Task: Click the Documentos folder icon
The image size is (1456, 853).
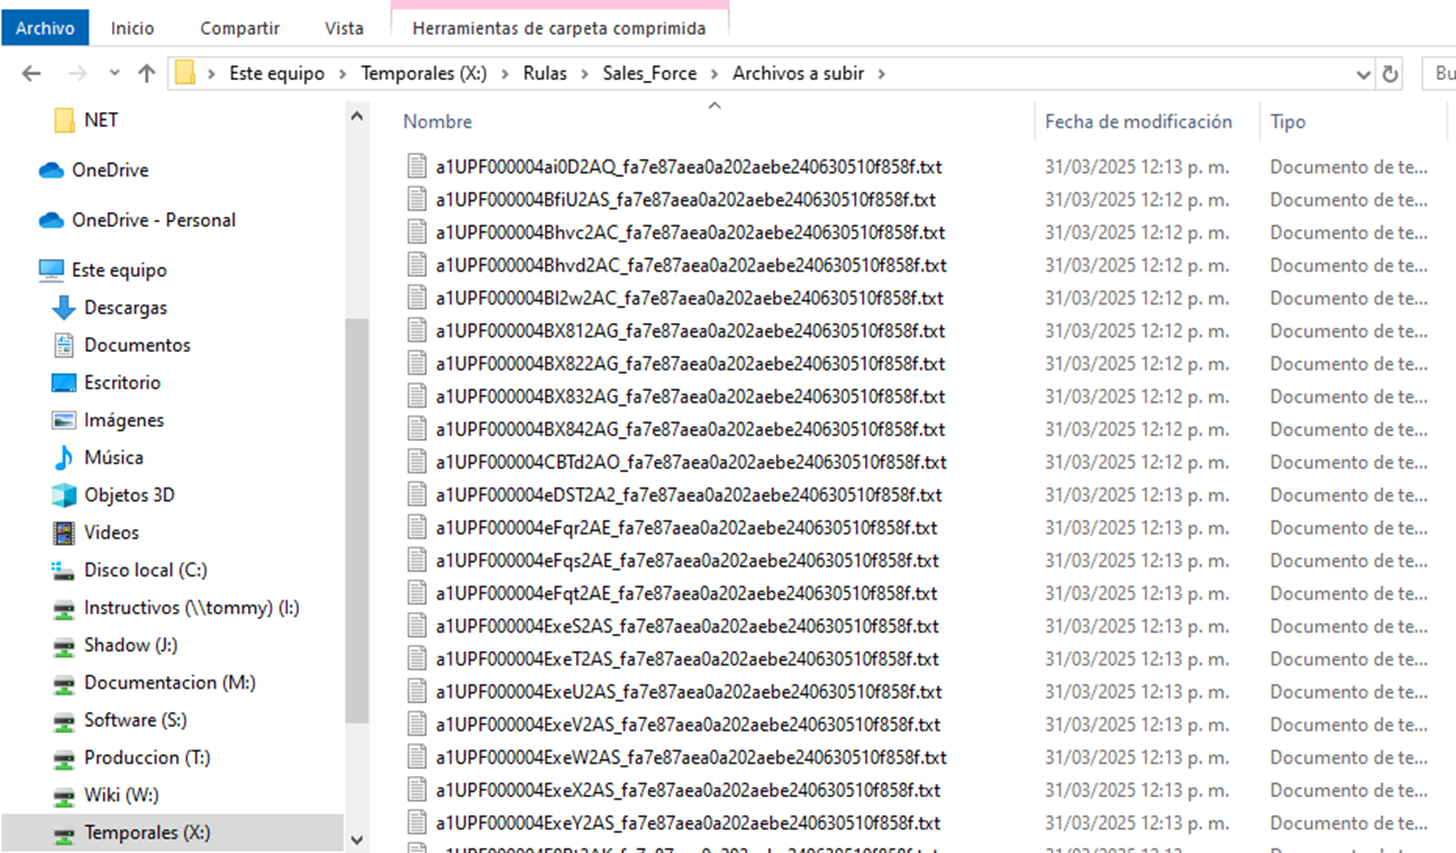Action: [x=64, y=345]
